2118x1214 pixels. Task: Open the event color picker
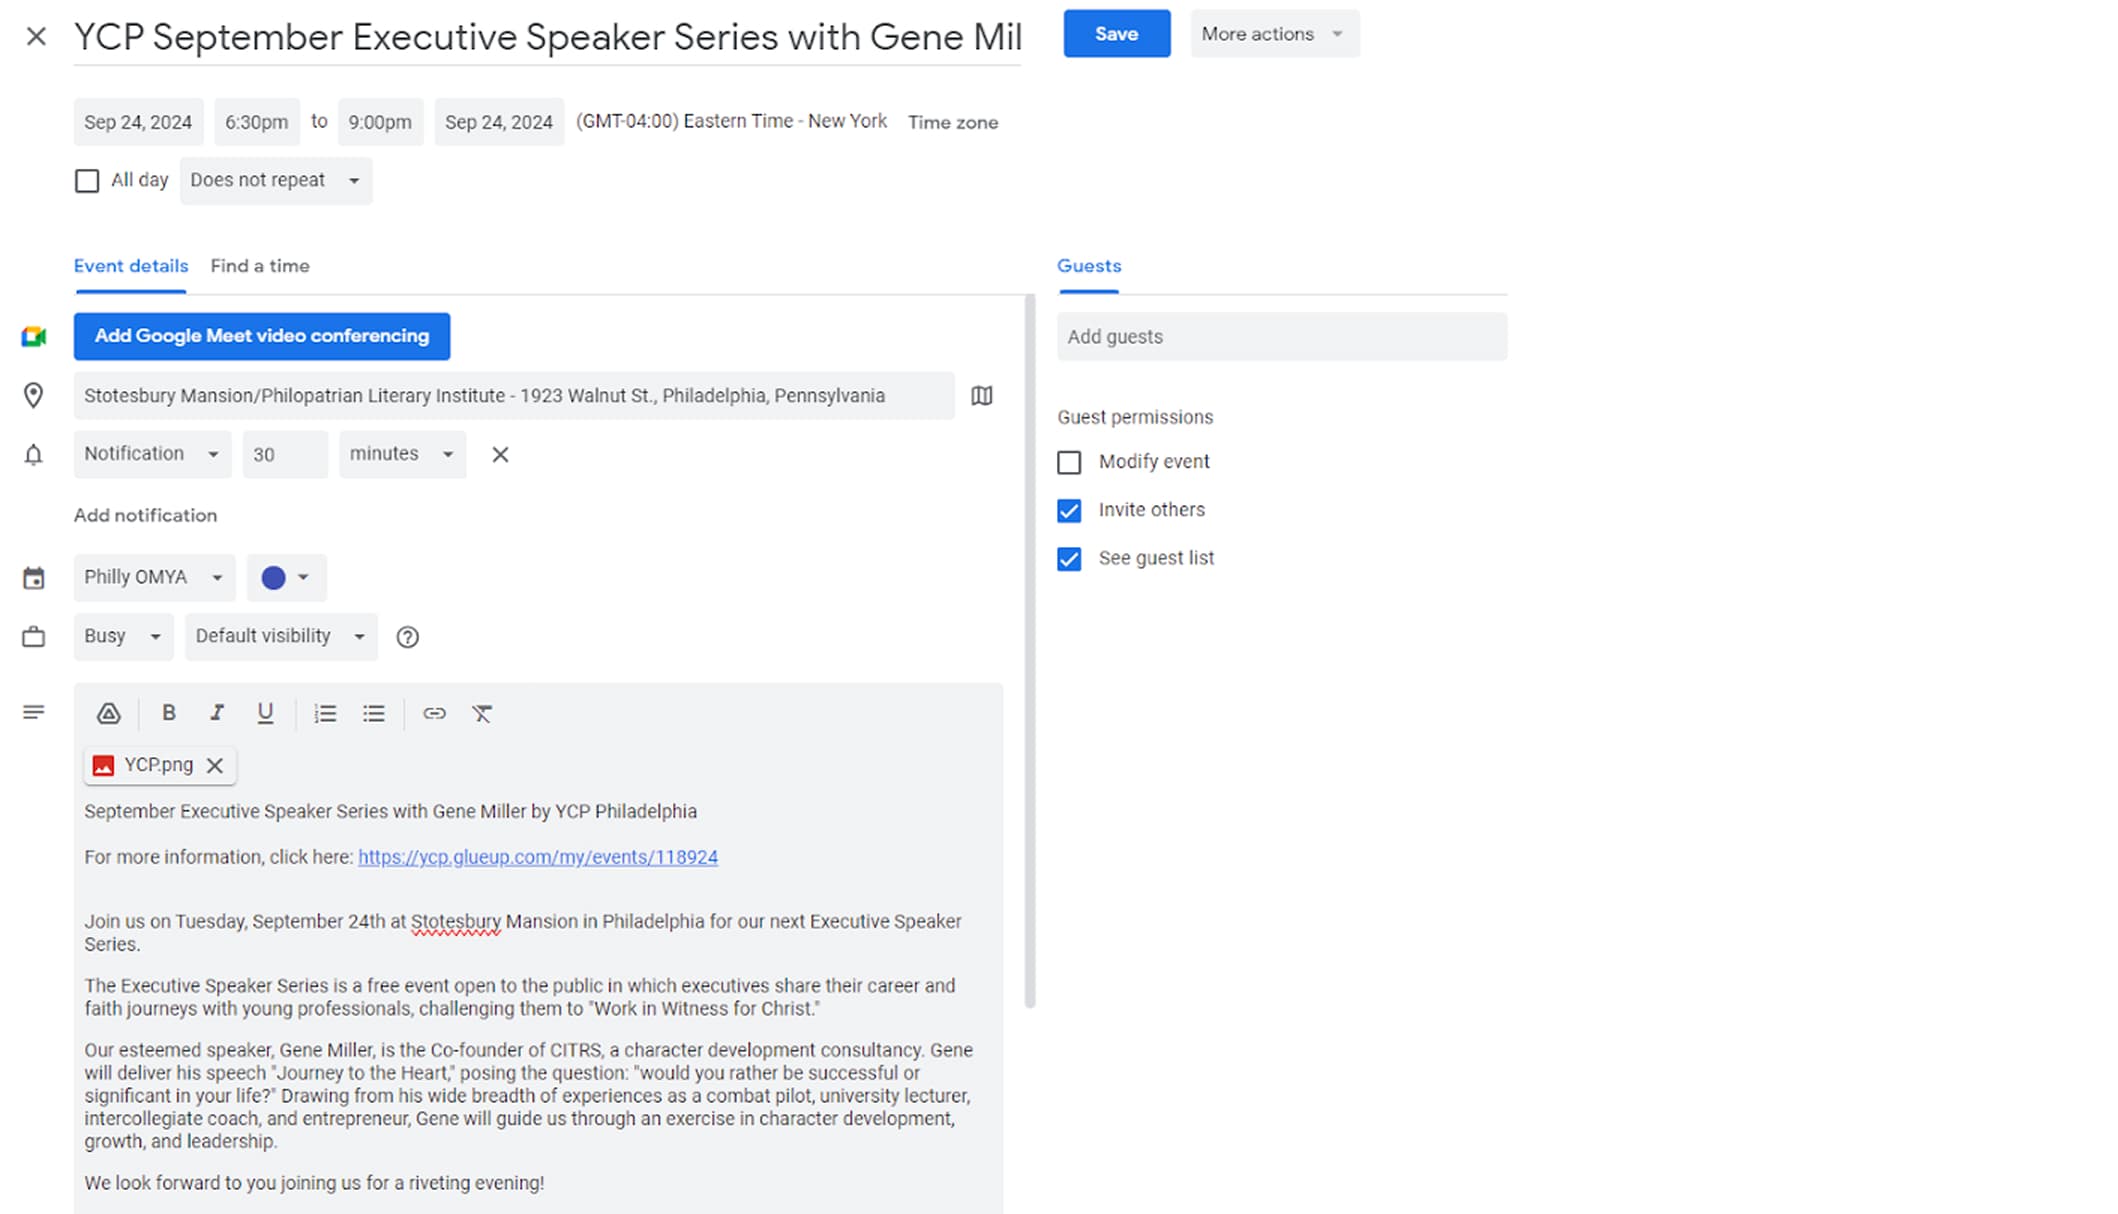286,577
